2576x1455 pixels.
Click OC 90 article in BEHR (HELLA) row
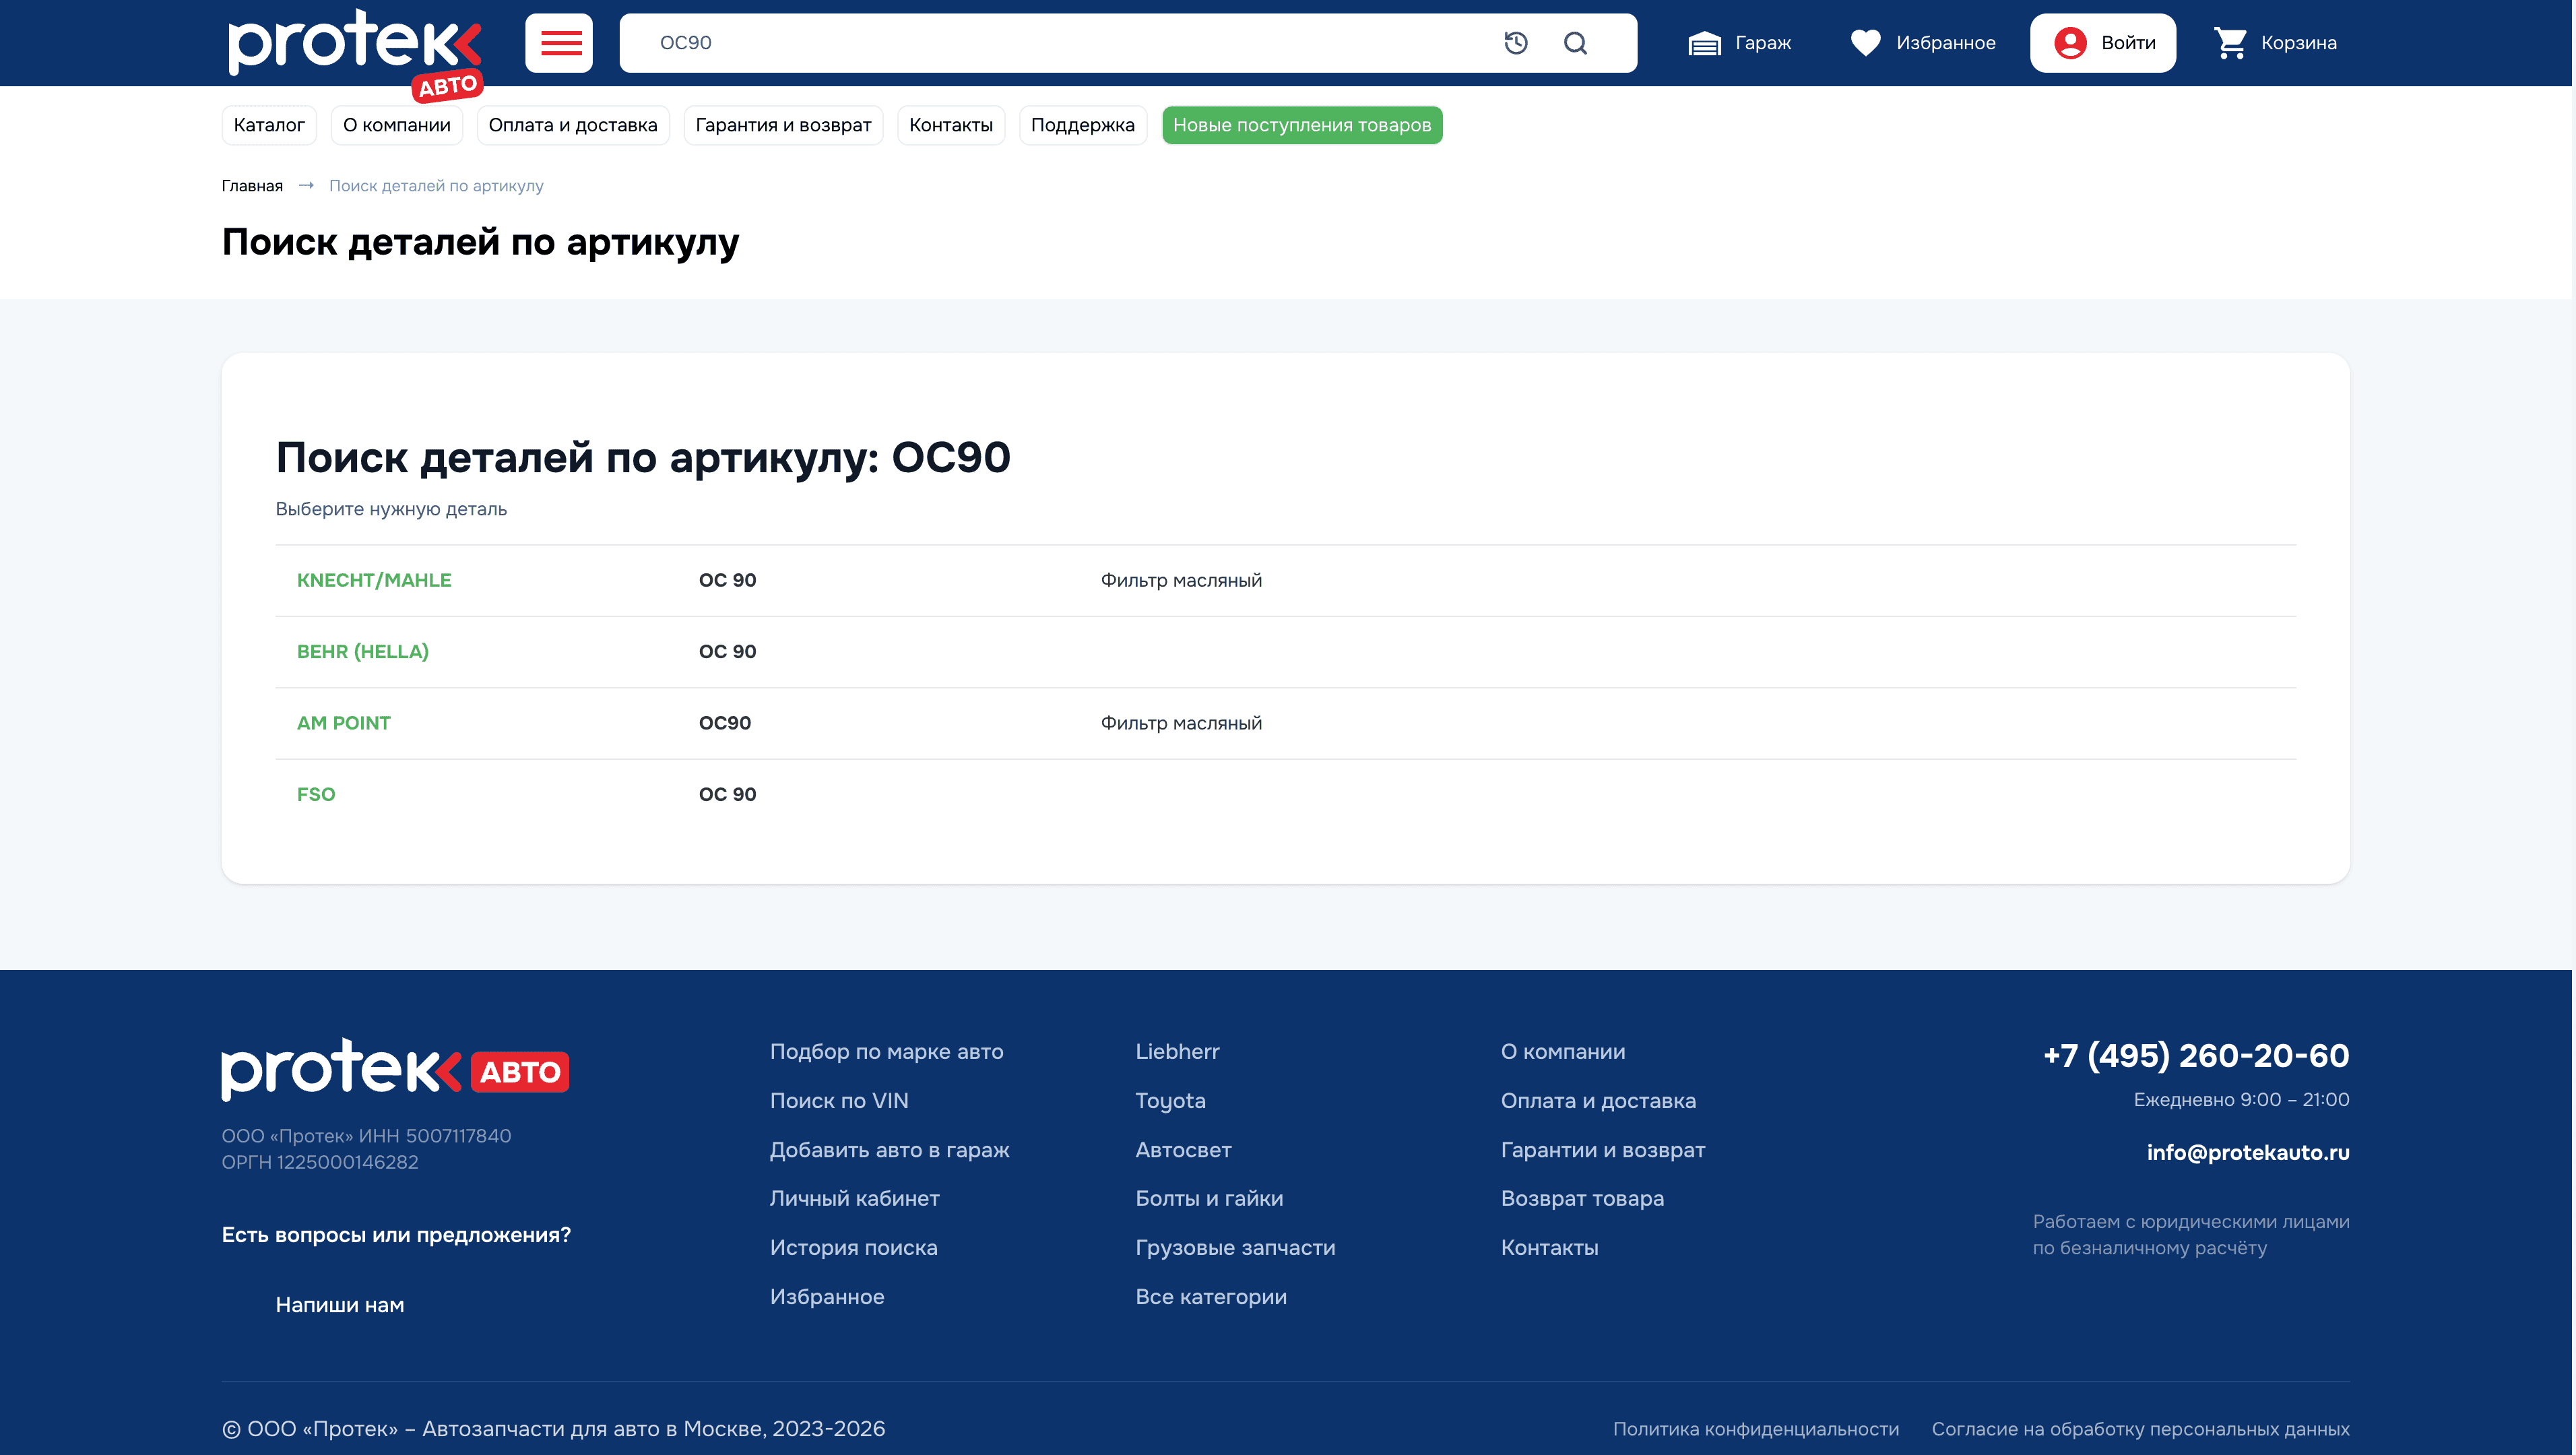pos(727,651)
